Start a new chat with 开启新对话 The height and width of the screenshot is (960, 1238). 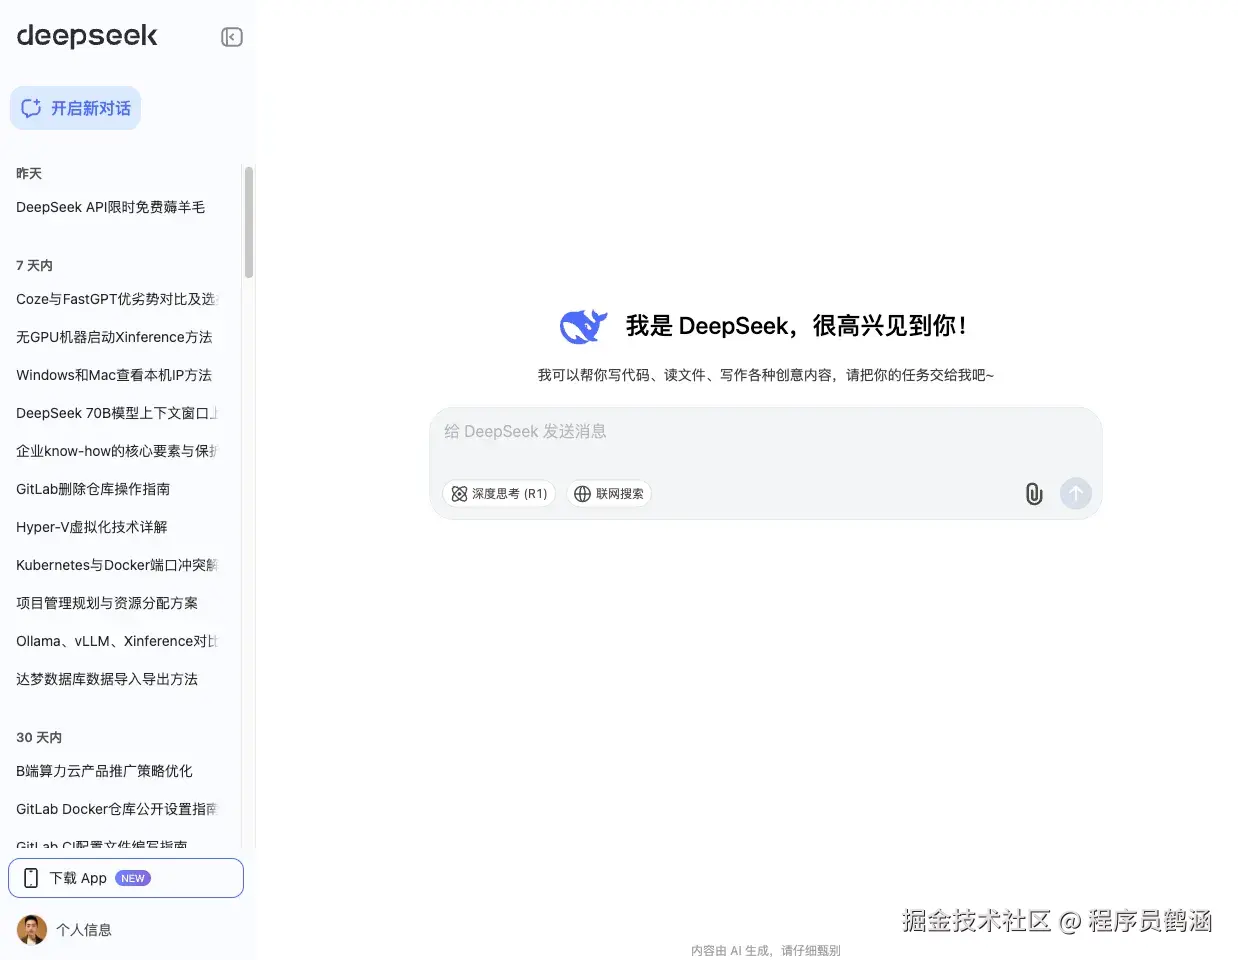point(76,108)
